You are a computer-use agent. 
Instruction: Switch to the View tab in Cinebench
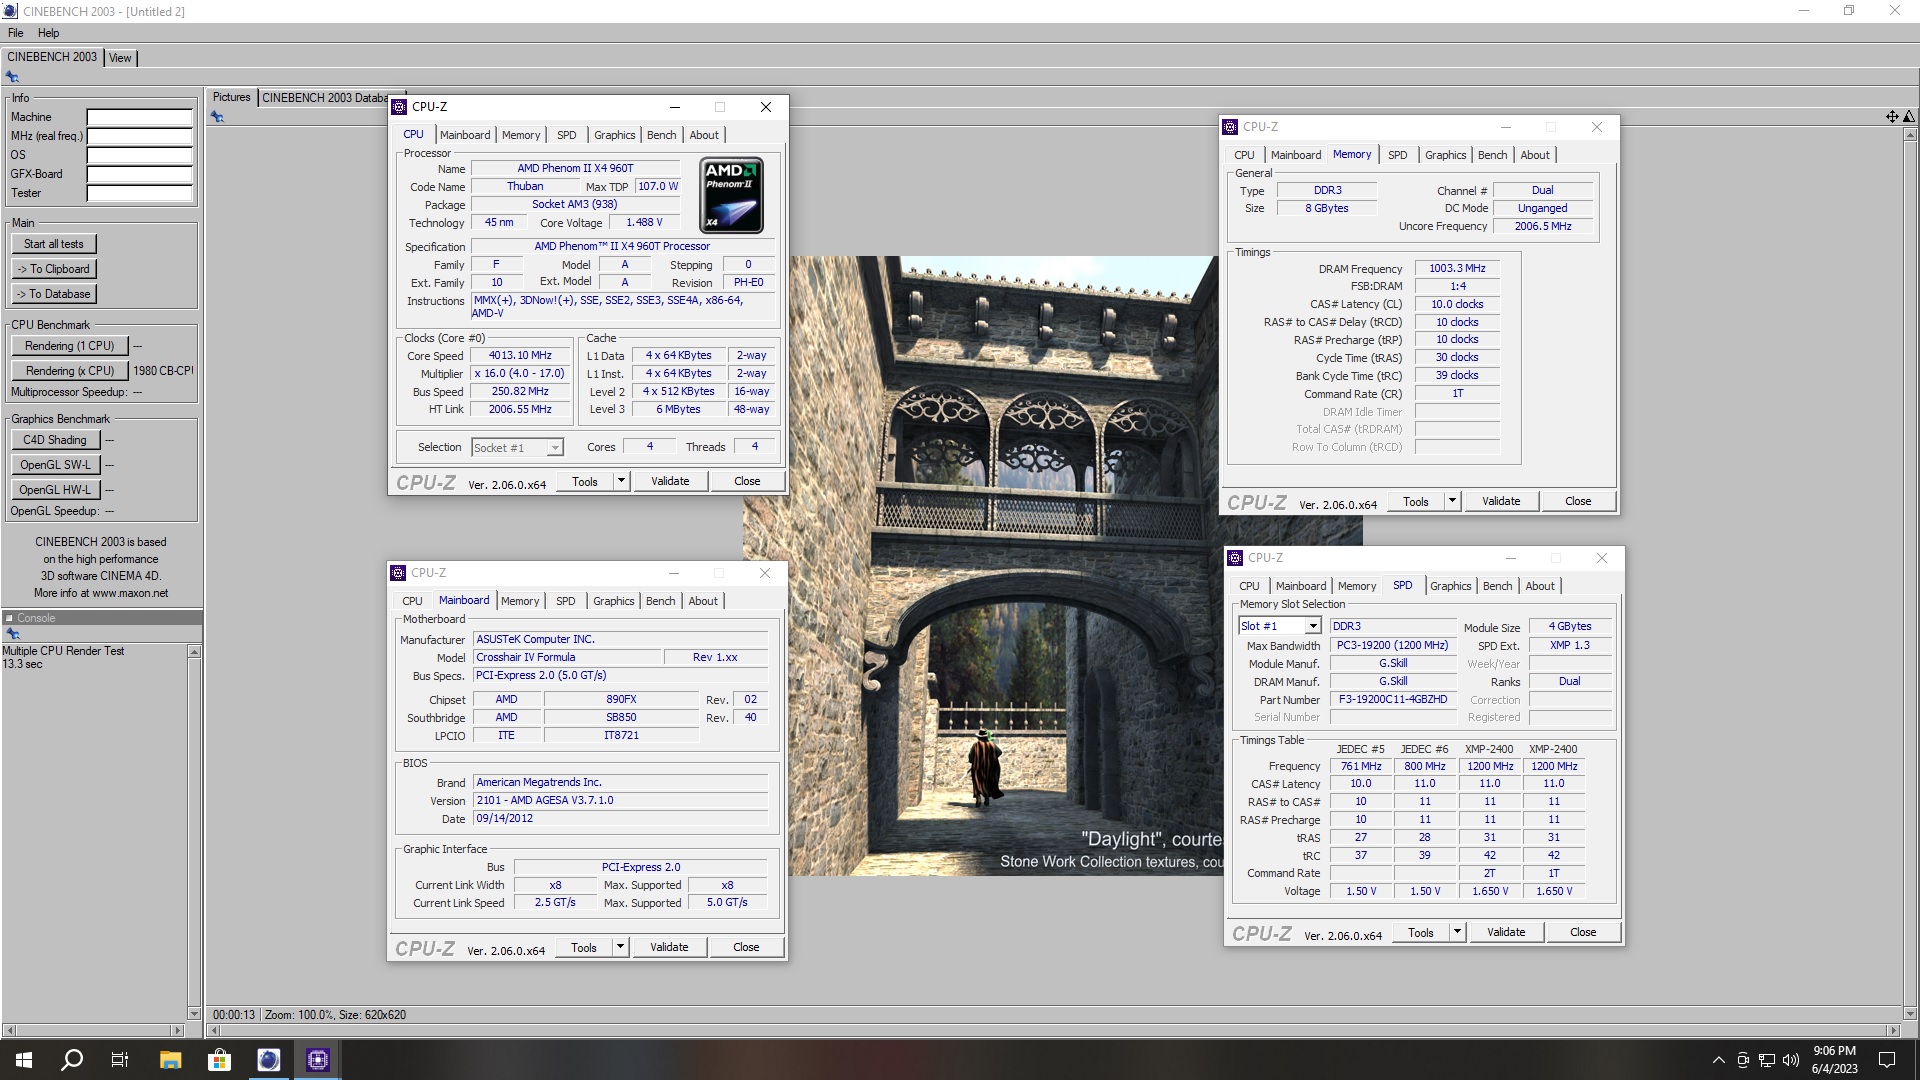120,58
